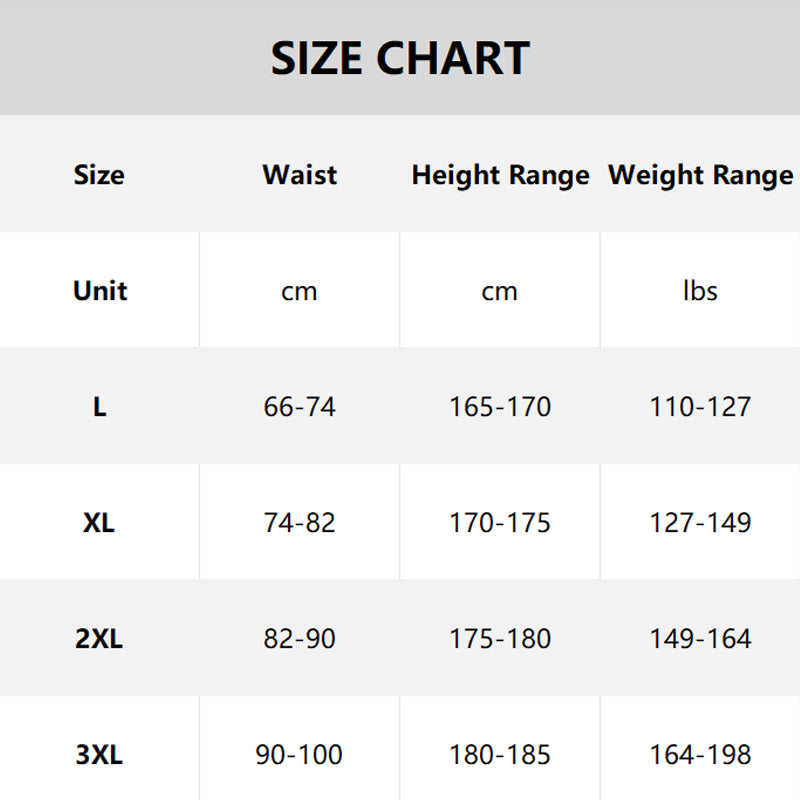The height and width of the screenshot is (800, 800).
Task: Click the 90-100 waist value
Action: click(x=300, y=755)
